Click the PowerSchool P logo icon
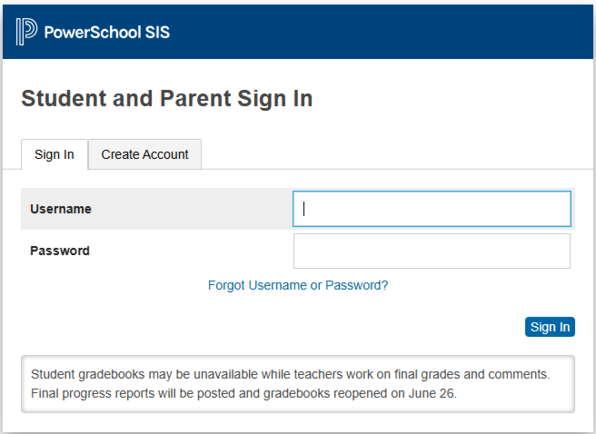Image resolution: width=596 pixels, height=434 pixels. pos(26,32)
